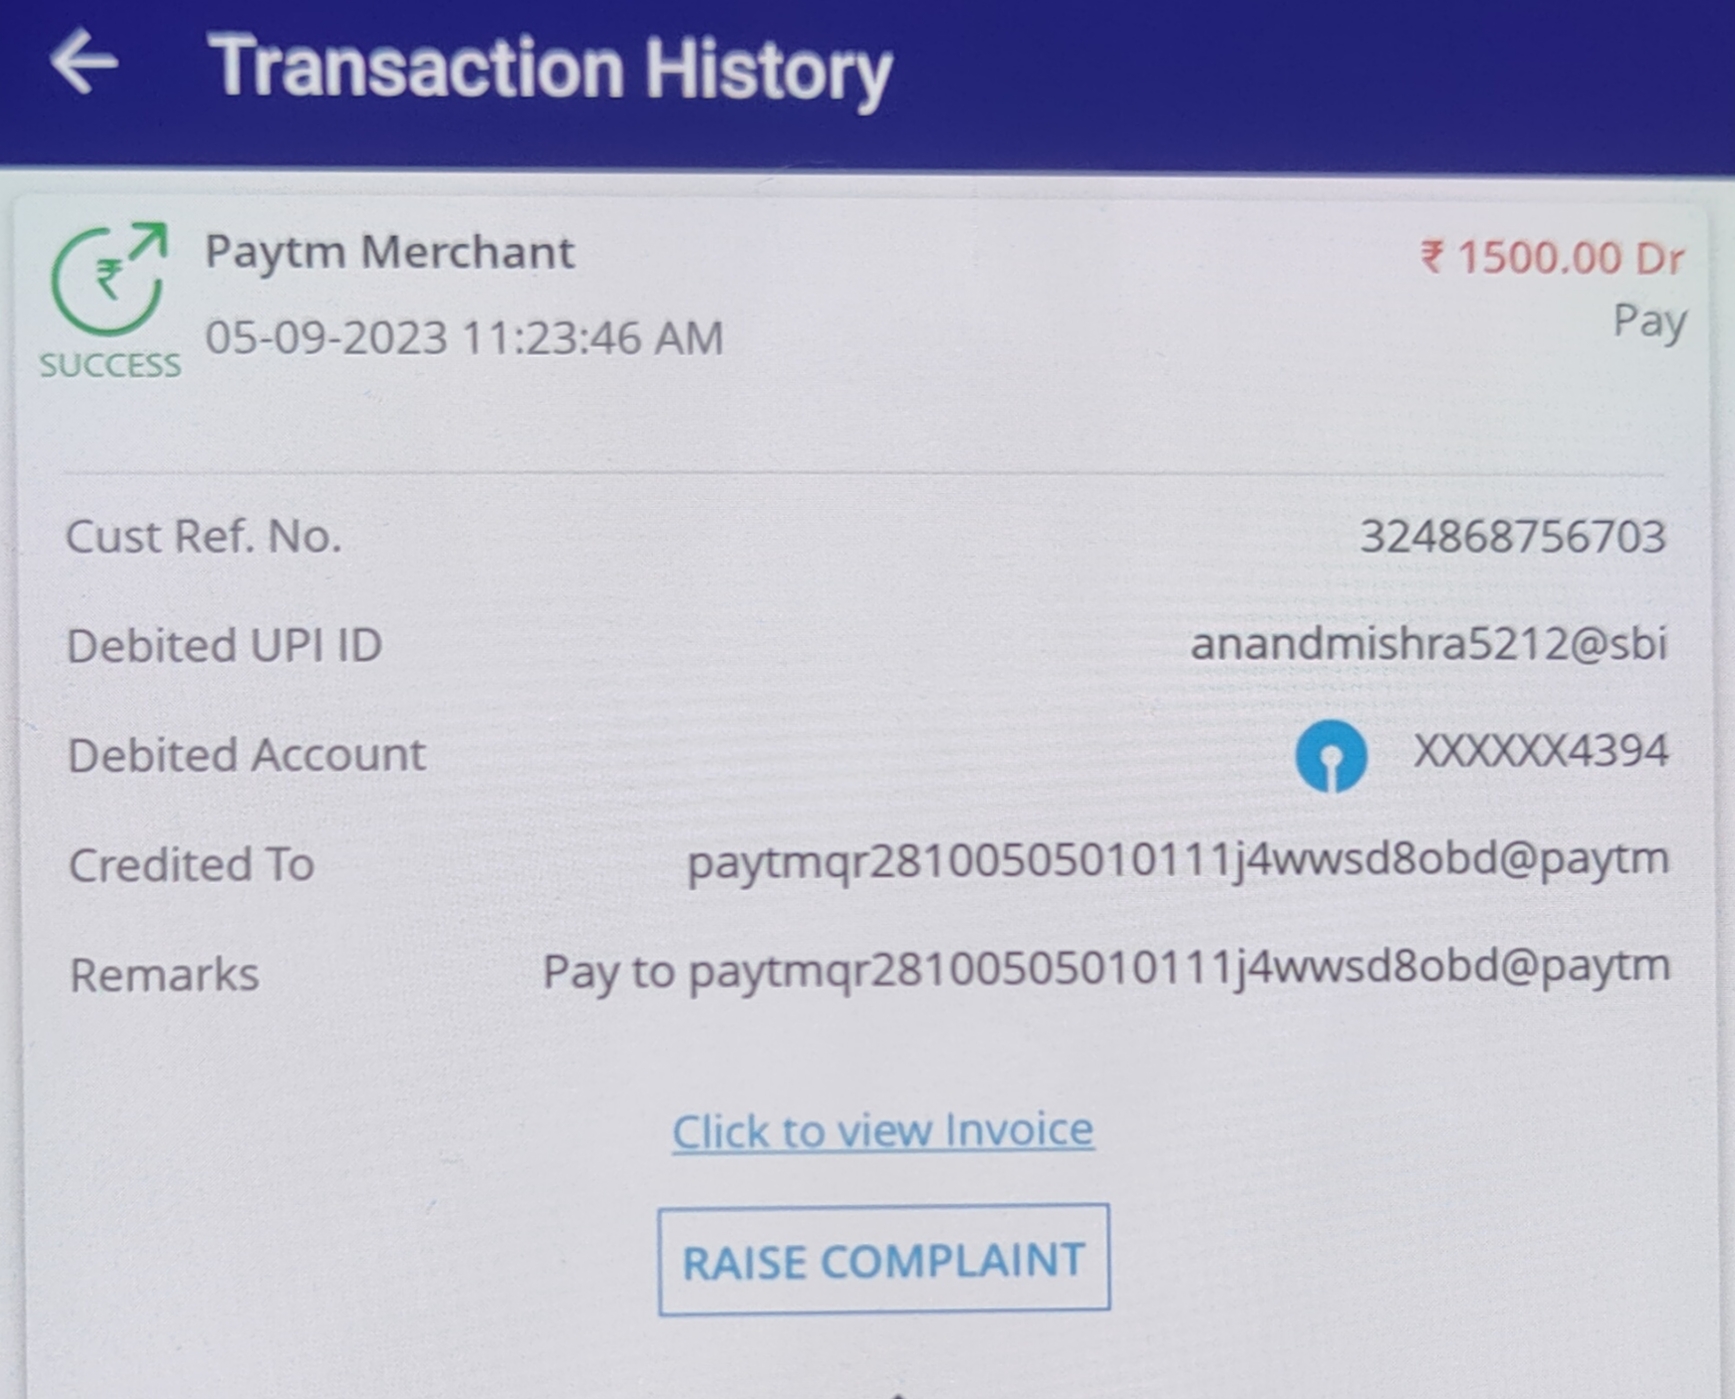Select the Cust Ref. No. value 324868756703
Image resolution: width=1735 pixels, height=1399 pixels.
tap(1513, 537)
